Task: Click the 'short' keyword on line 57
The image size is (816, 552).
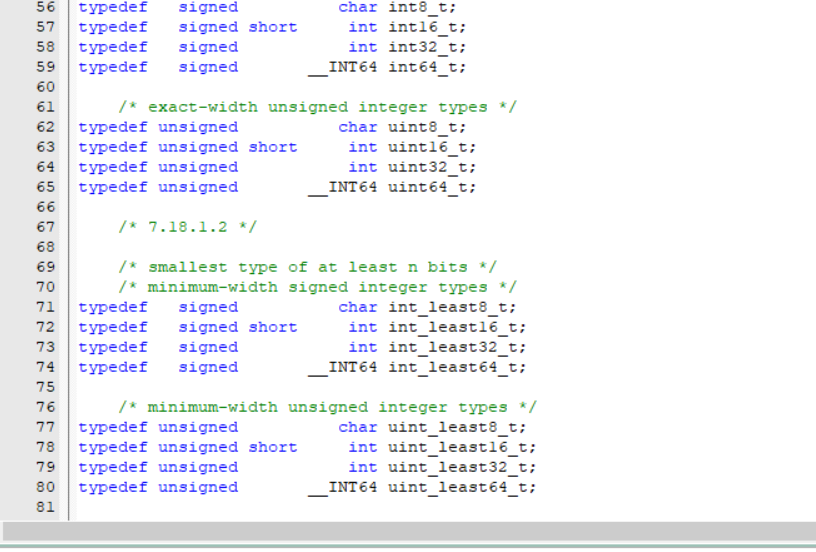Action: [x=273, y=27]
